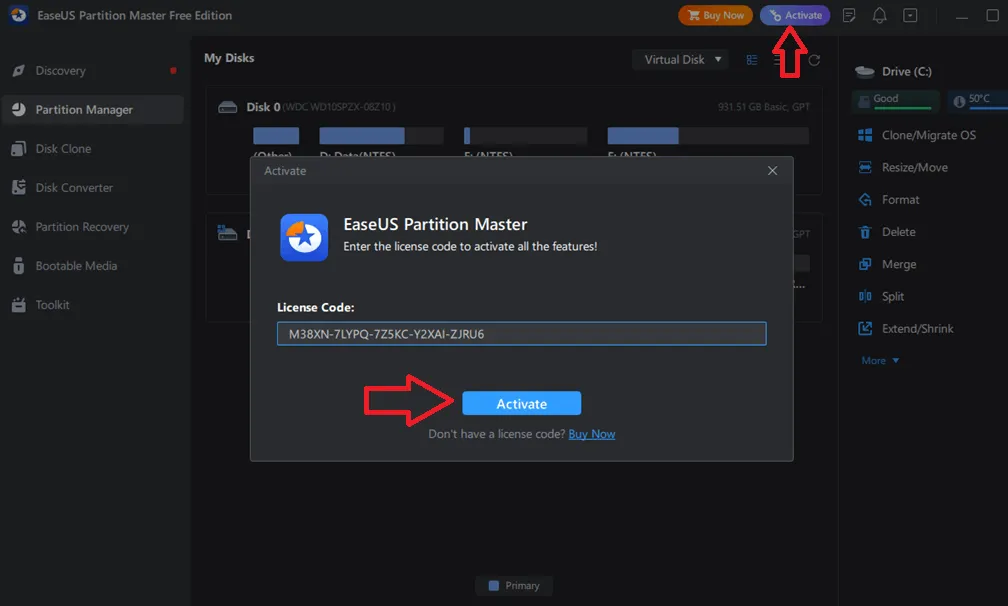This screenshot has width=1008, height=606.
Task: Click the Resize/Move icon
Action: click(x=865, y=168)
